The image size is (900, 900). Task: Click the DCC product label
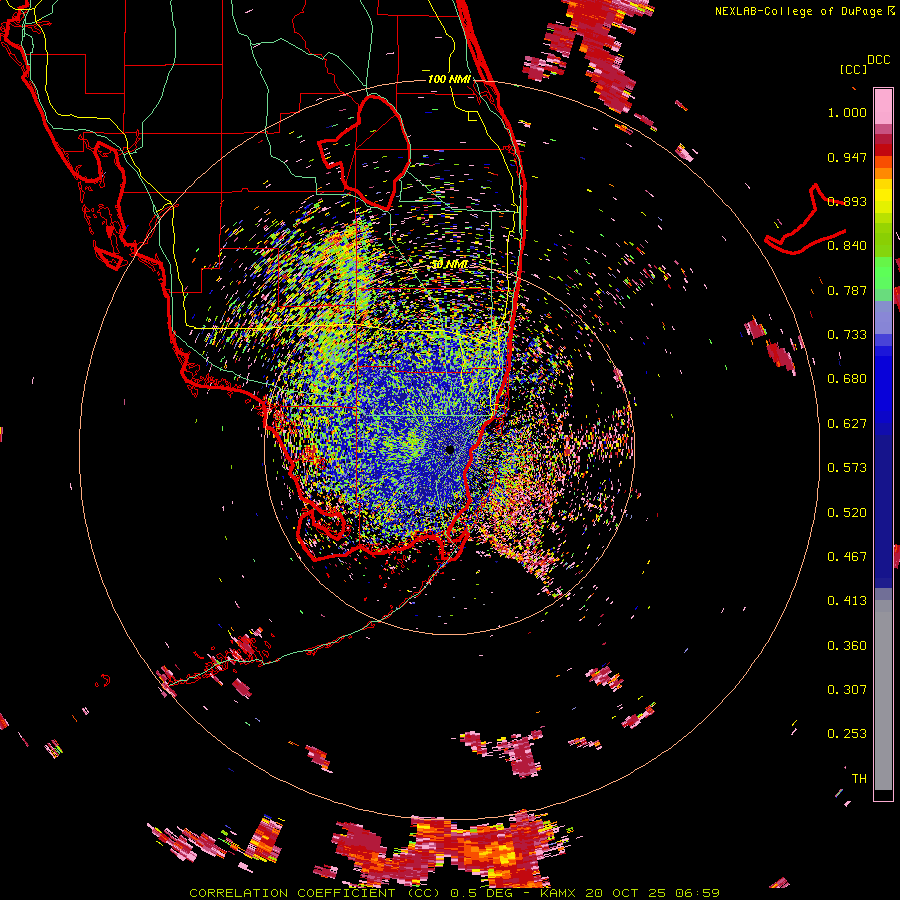[x=879, y=60]
